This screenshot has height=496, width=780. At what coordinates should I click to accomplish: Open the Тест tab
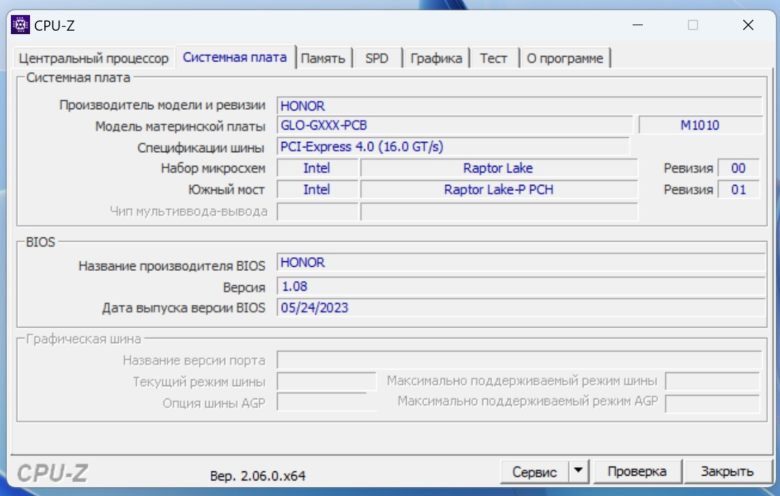tap(493, 58)
